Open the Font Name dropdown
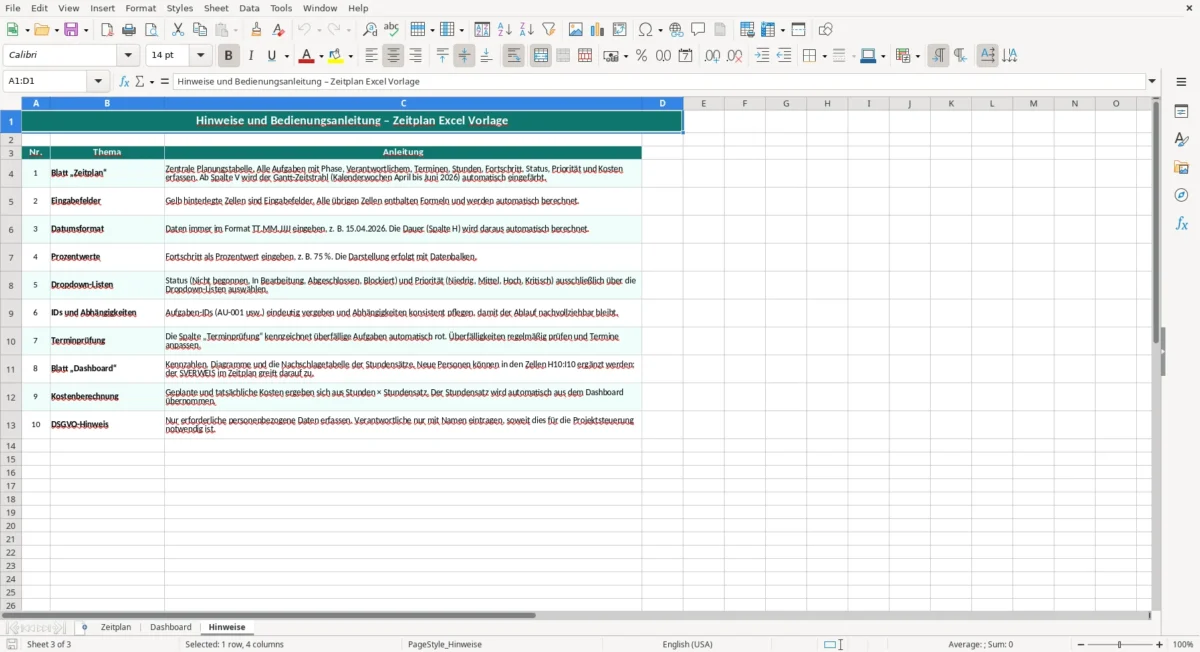Viewport: 1200px width, 652px height. [x=129, y=56]
